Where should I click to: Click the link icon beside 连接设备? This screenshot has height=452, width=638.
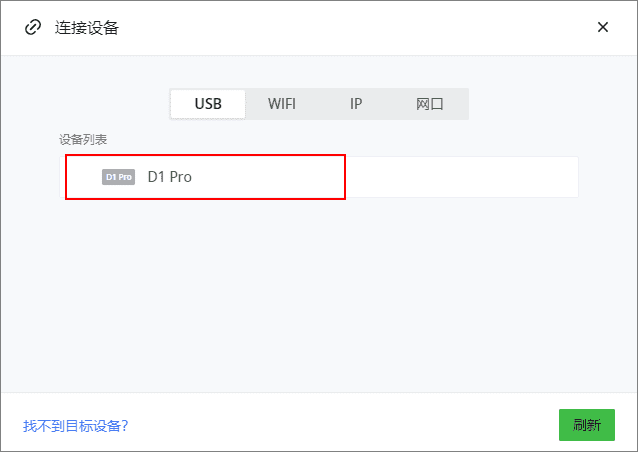tap(33, 27)
